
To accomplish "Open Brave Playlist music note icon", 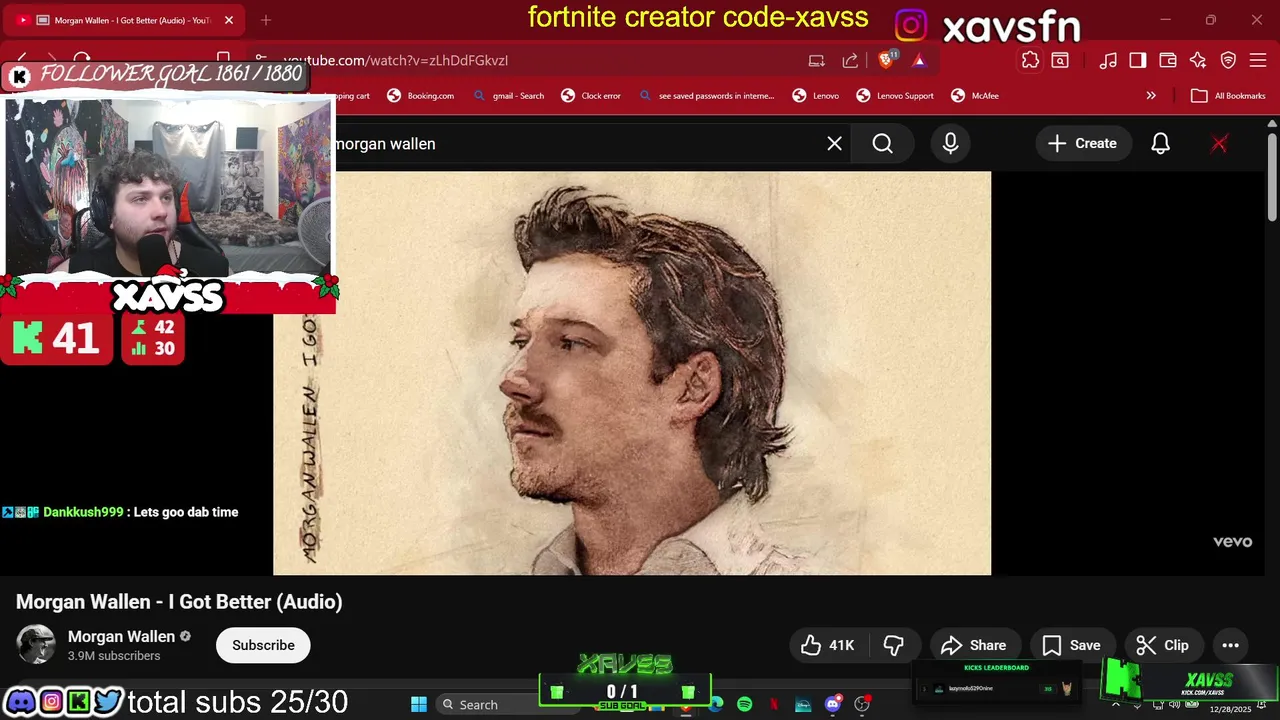I will (x=1108, y=60).
